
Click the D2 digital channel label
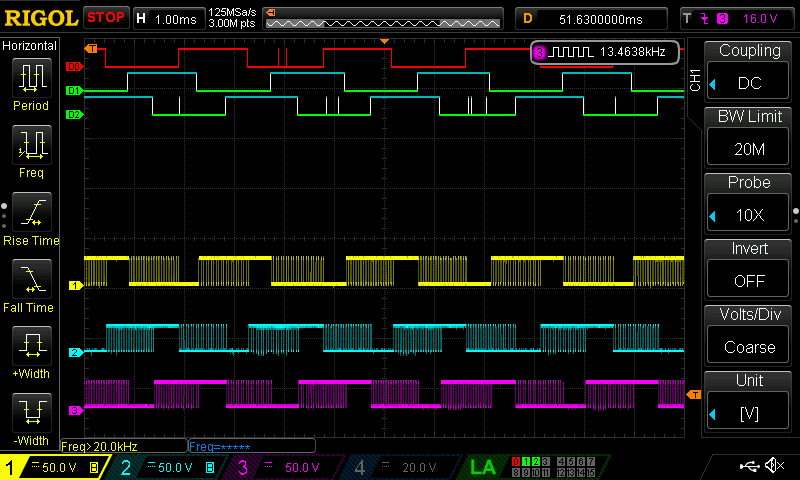pos(74,114)
